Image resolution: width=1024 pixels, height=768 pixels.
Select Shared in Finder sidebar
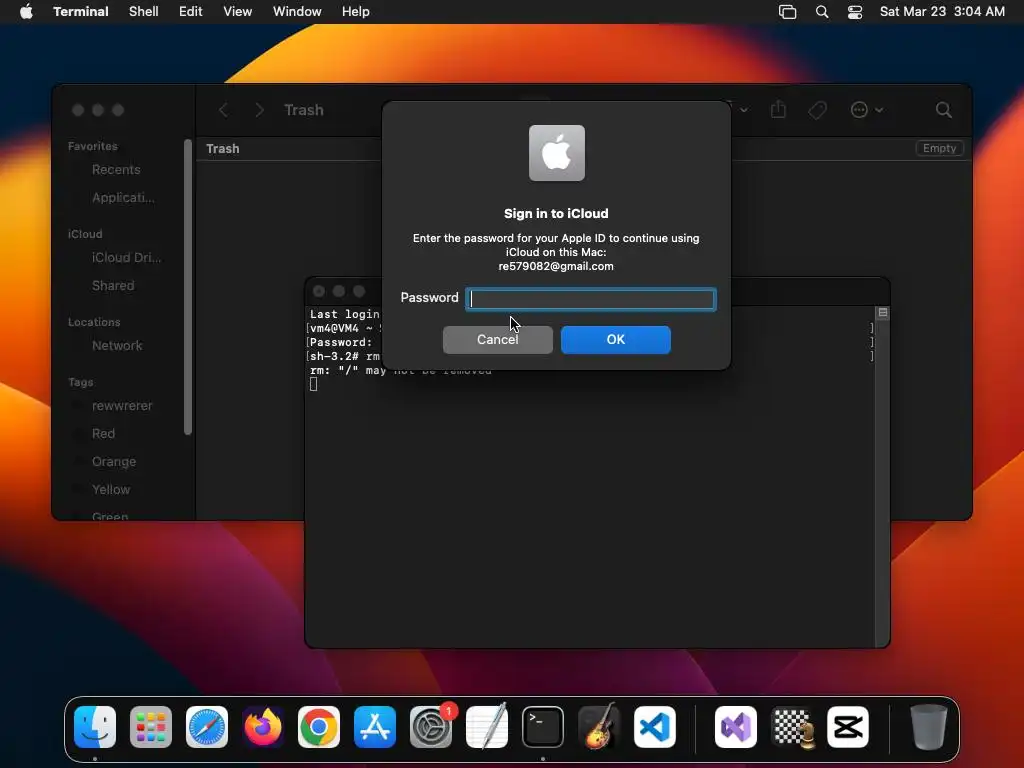[x=113, y=286]
